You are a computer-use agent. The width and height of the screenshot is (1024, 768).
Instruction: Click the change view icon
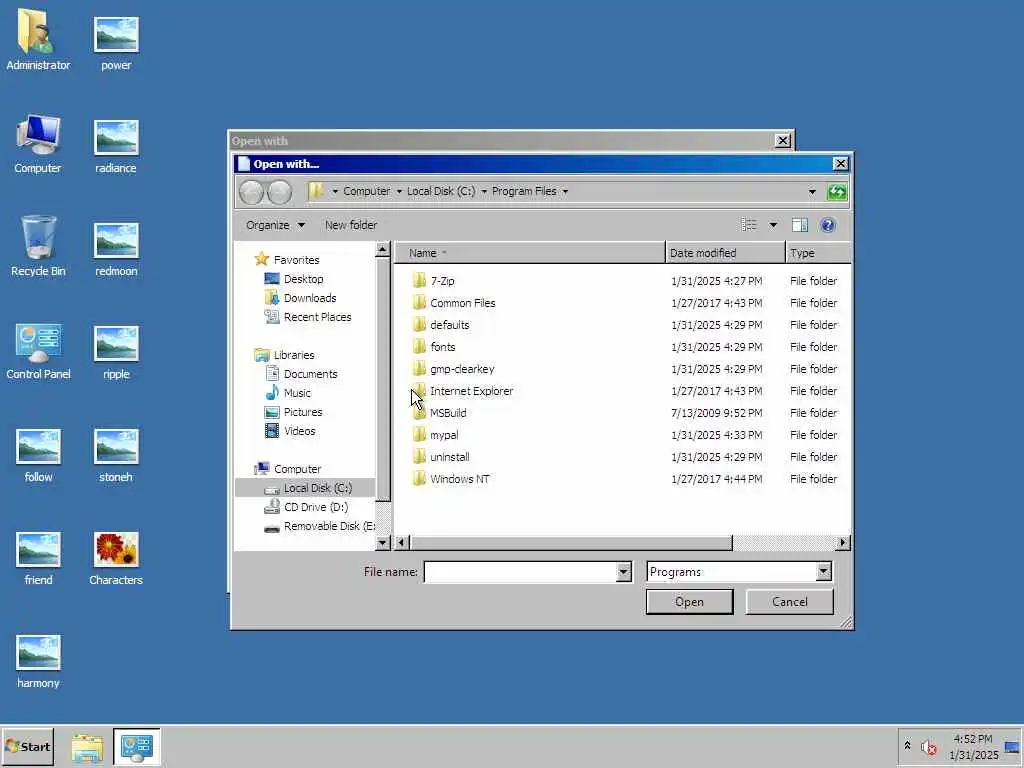(749, 225)
